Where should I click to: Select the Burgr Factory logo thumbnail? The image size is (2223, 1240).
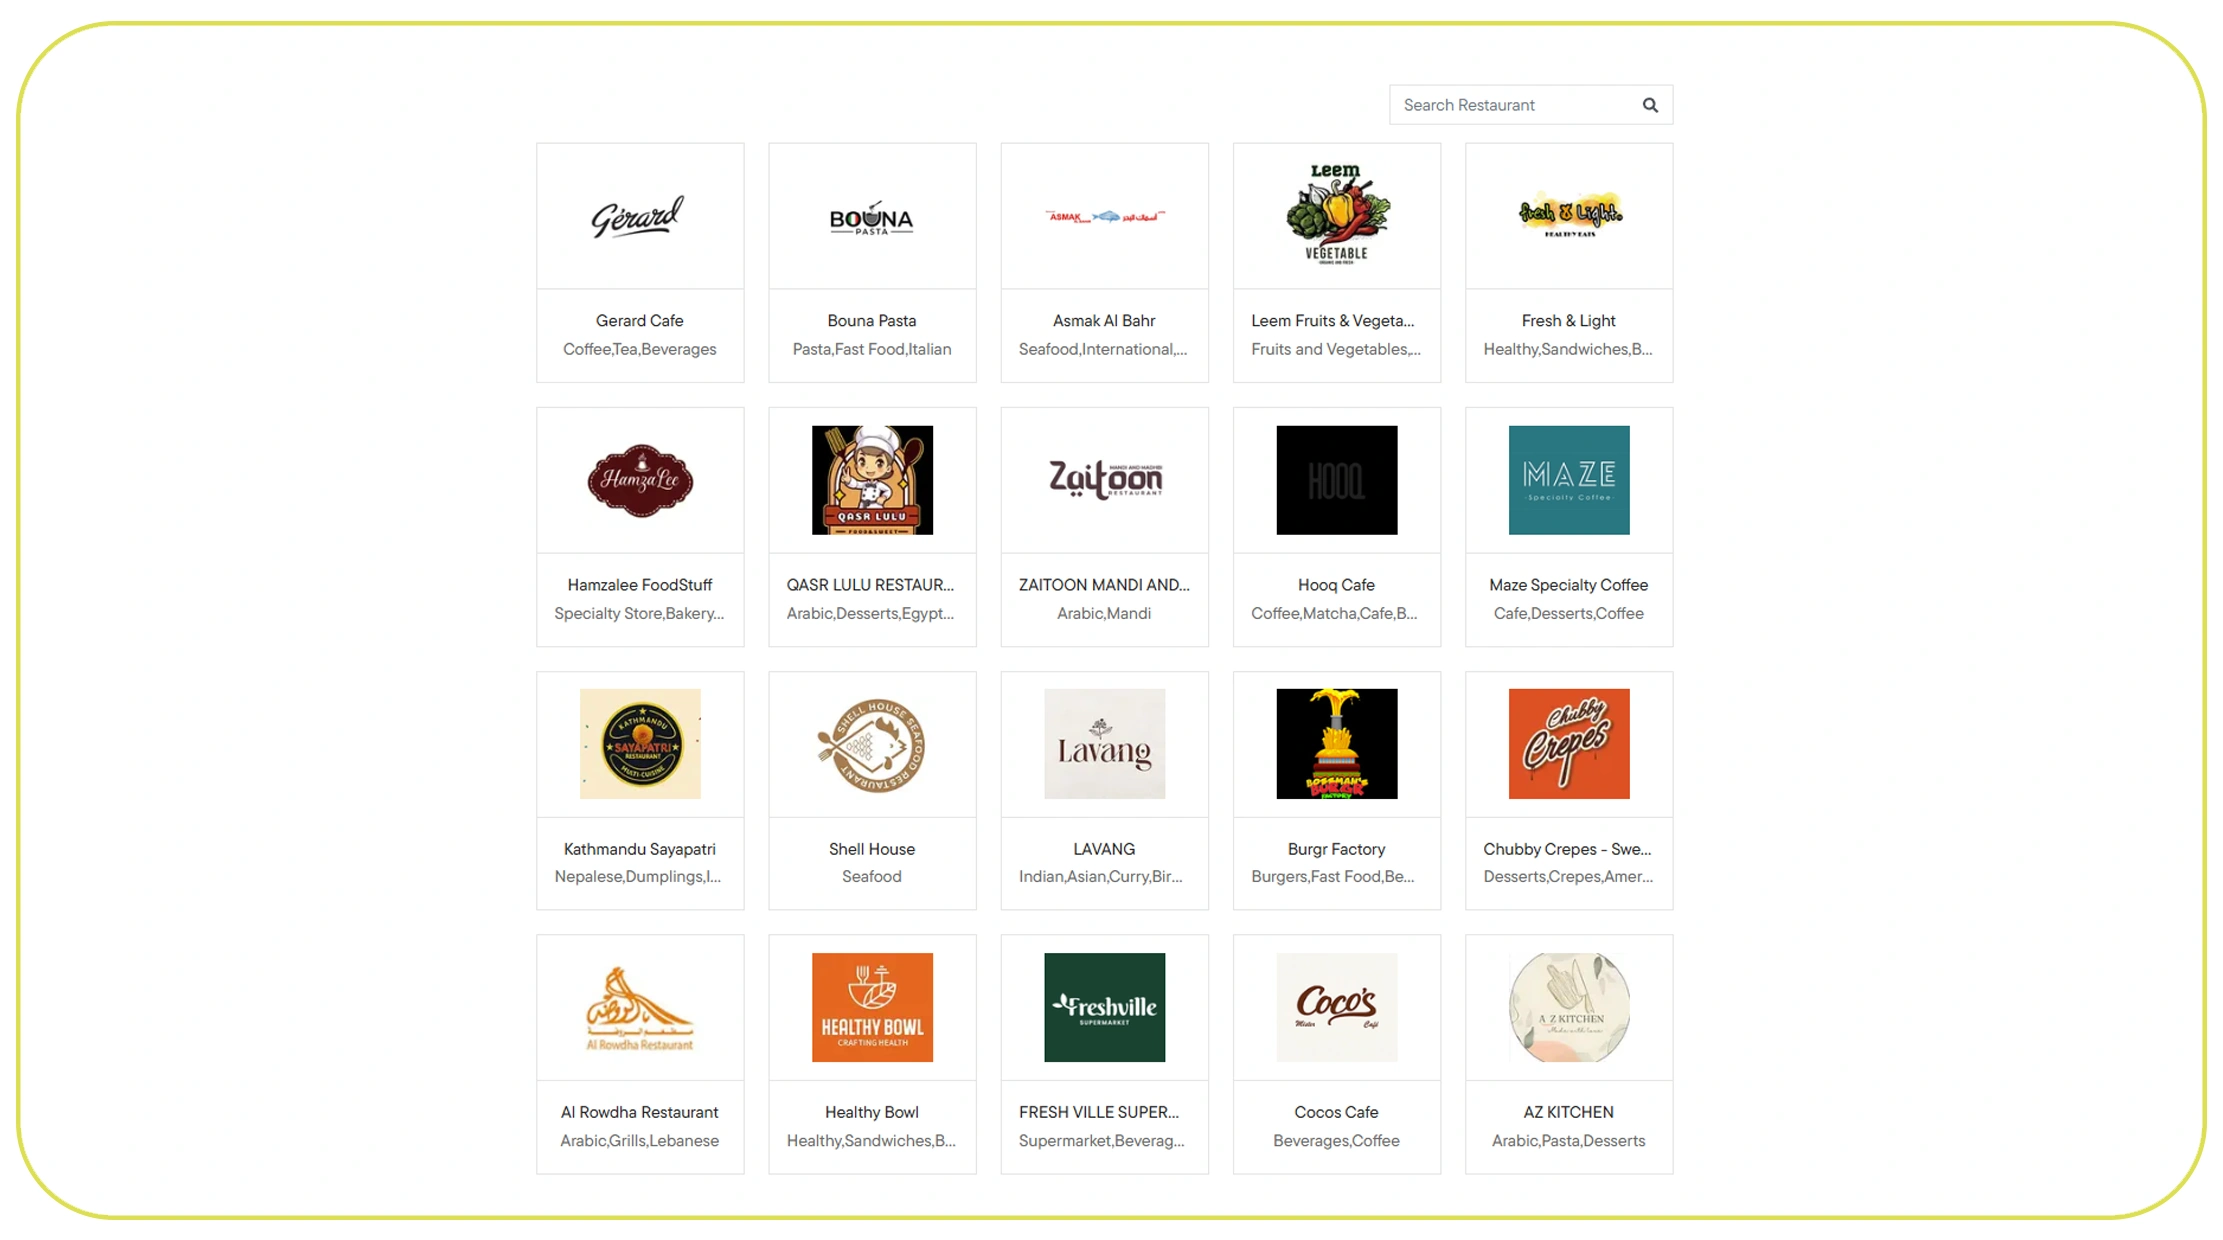(1336, 744)
